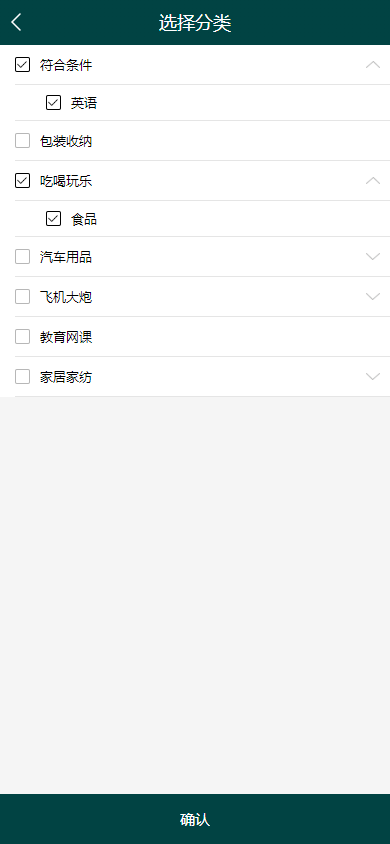Expand the 汽车用品 category chevron
The image size is (390, 844).
click(x=373, y=257)
